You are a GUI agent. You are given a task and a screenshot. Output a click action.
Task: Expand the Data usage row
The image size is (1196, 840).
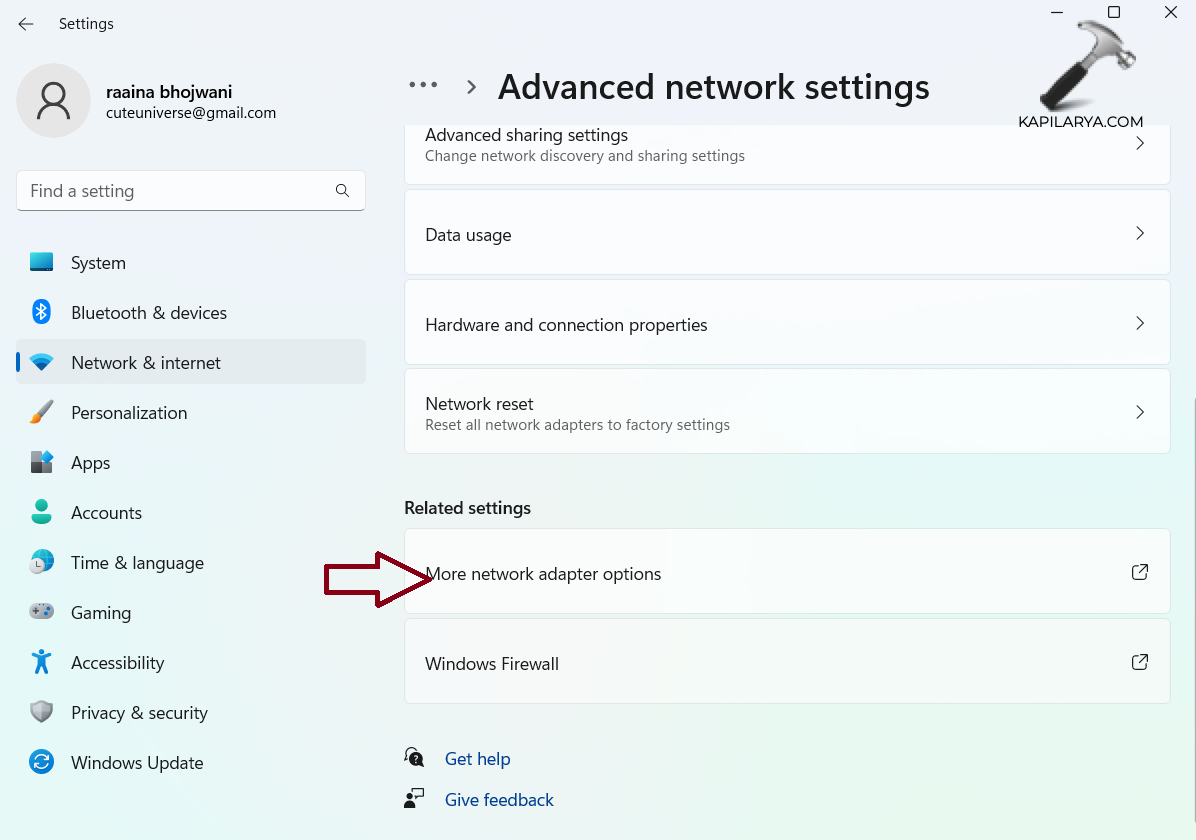(x=1139, y=234)
